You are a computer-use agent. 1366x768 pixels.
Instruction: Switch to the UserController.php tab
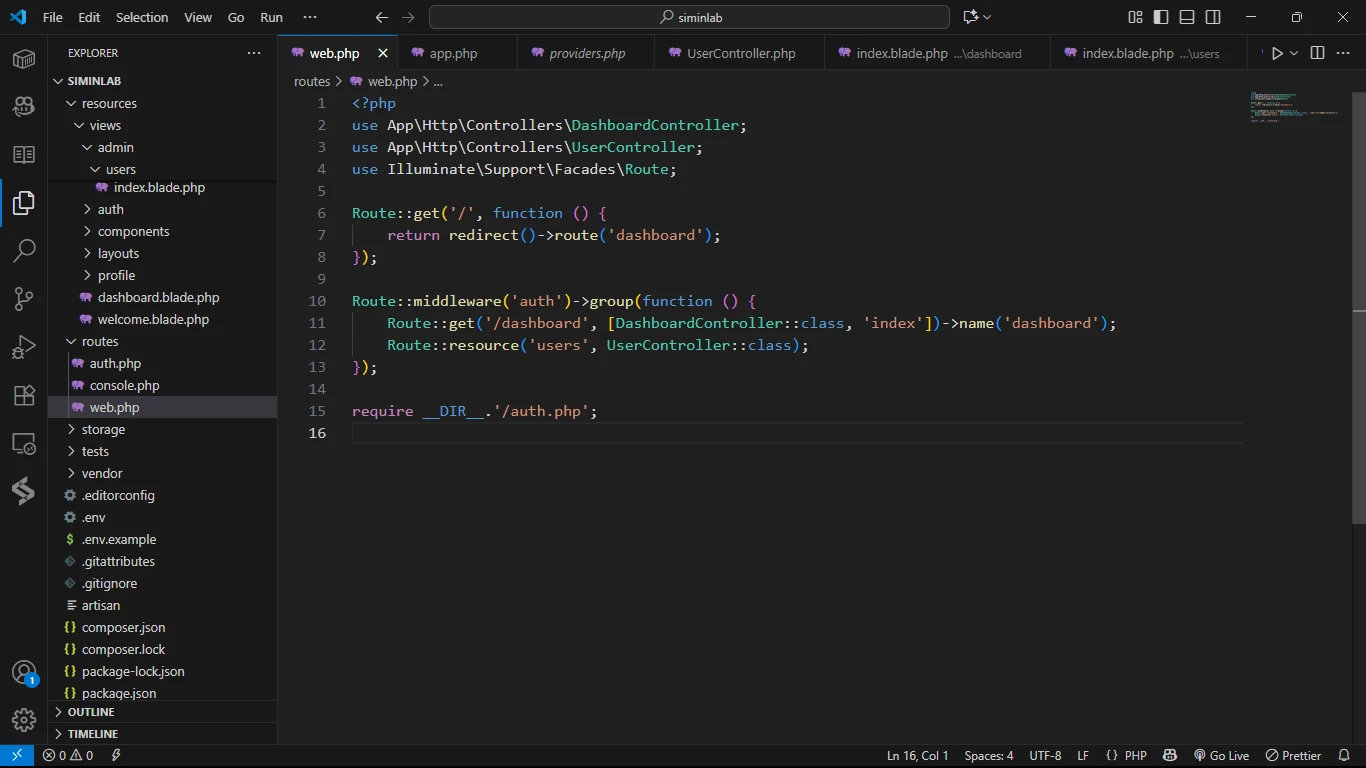[x=740, y=53]
